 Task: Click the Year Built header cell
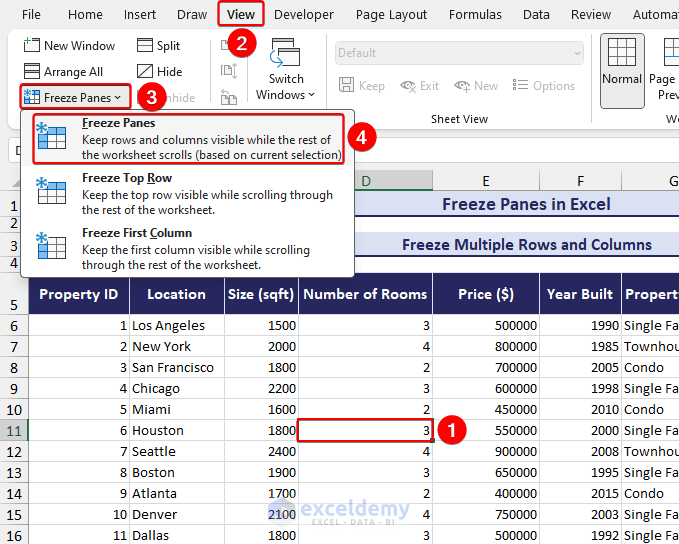pos(580,294)
